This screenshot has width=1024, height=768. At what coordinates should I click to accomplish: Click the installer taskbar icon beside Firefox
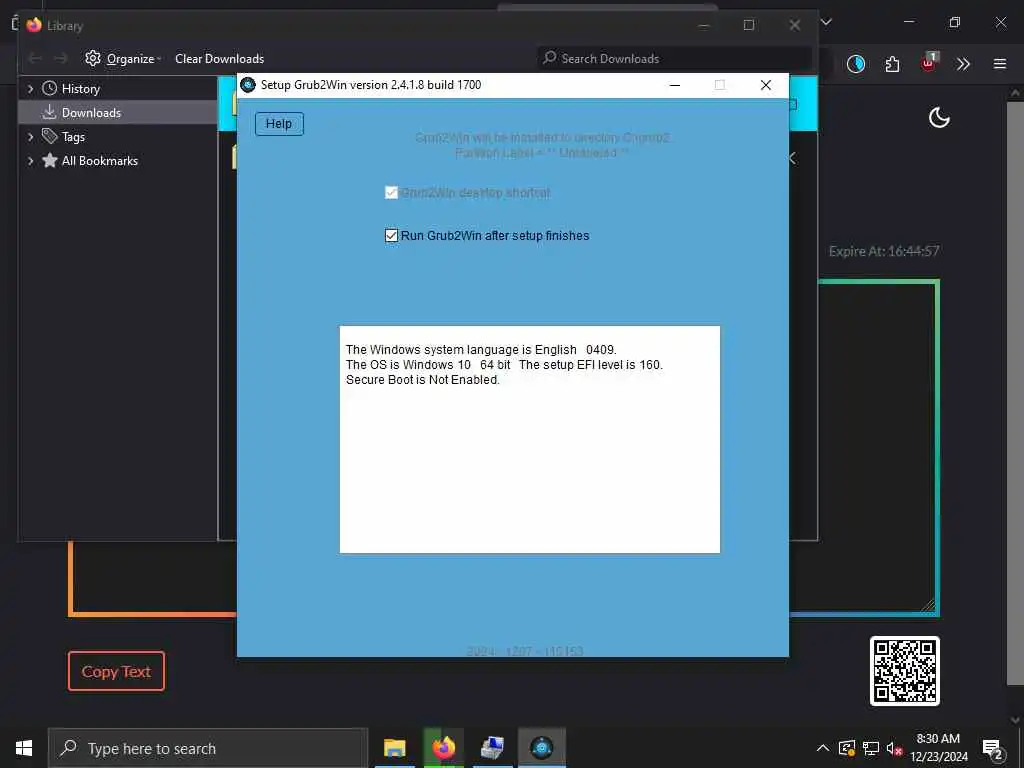(492, 748)
